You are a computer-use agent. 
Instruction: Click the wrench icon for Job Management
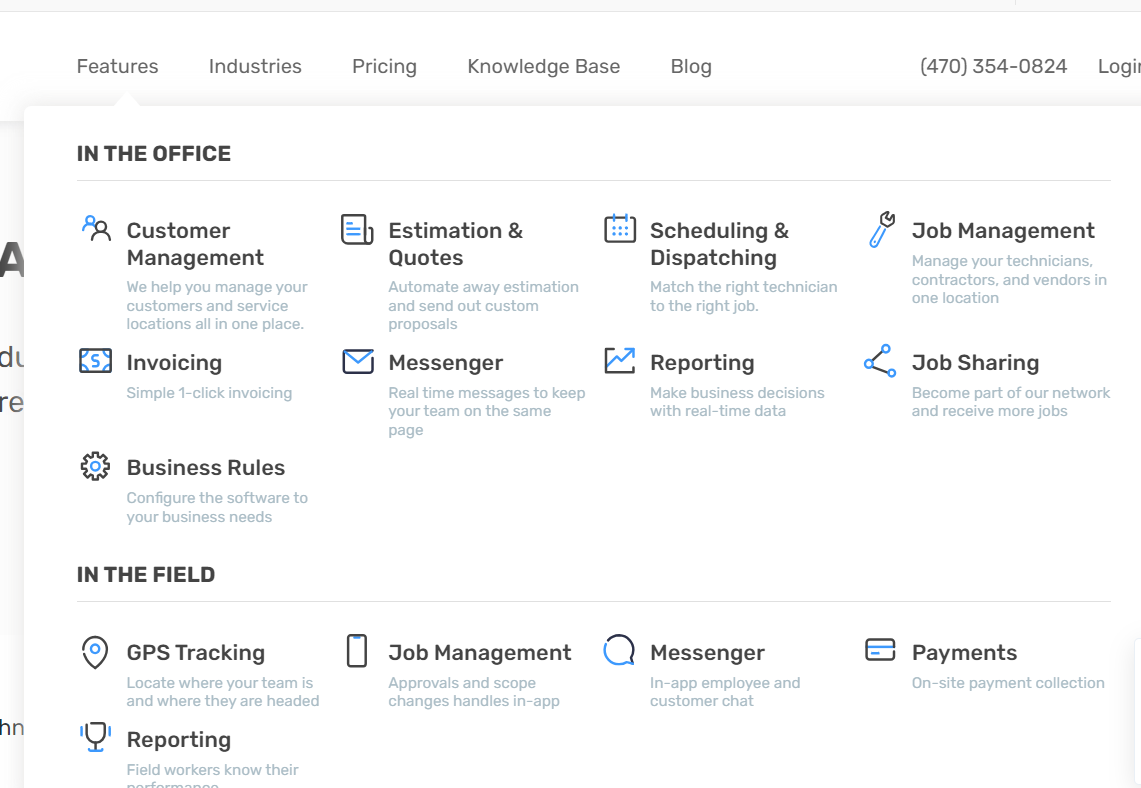(x=881, y=229)
